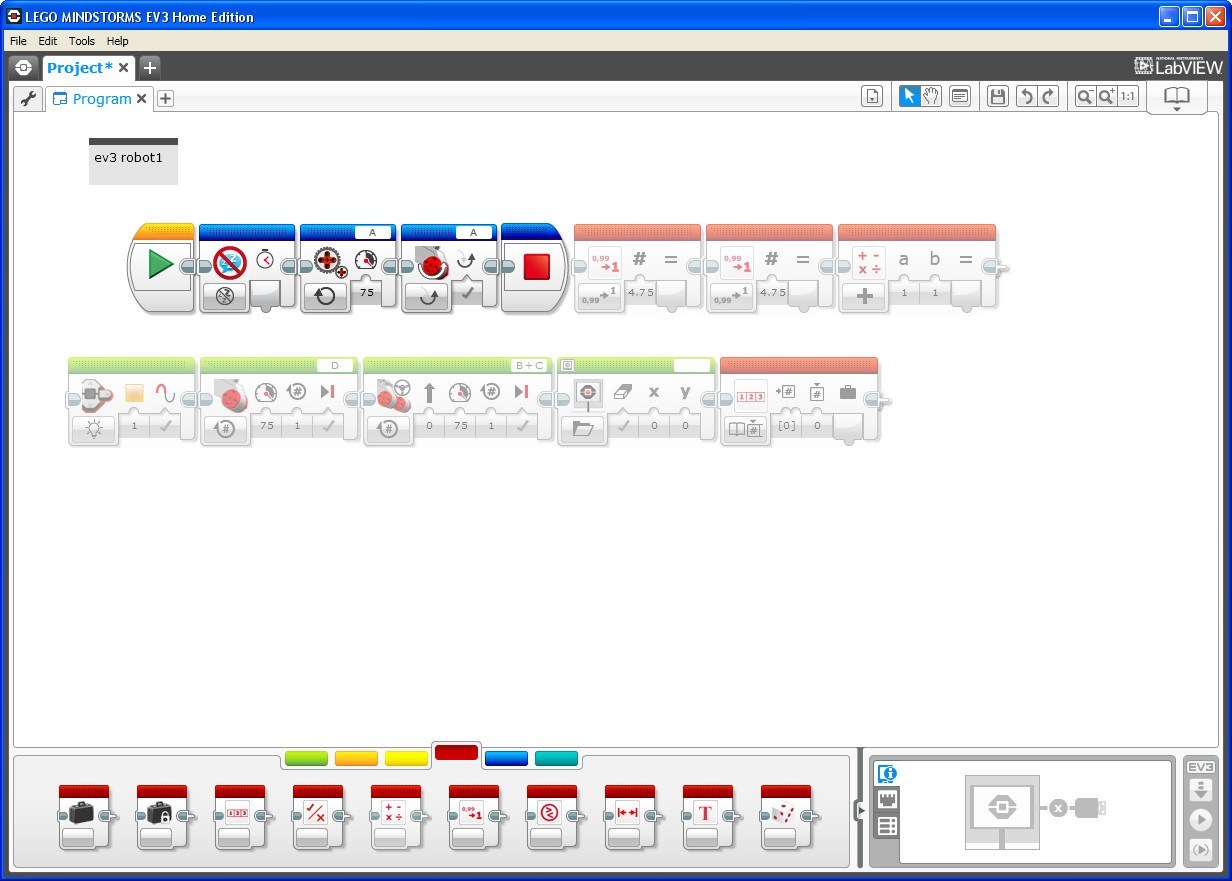Click the Variable briefcase block in palette
The height and width of the screenshot is (881, 1232).
point(84,814)
